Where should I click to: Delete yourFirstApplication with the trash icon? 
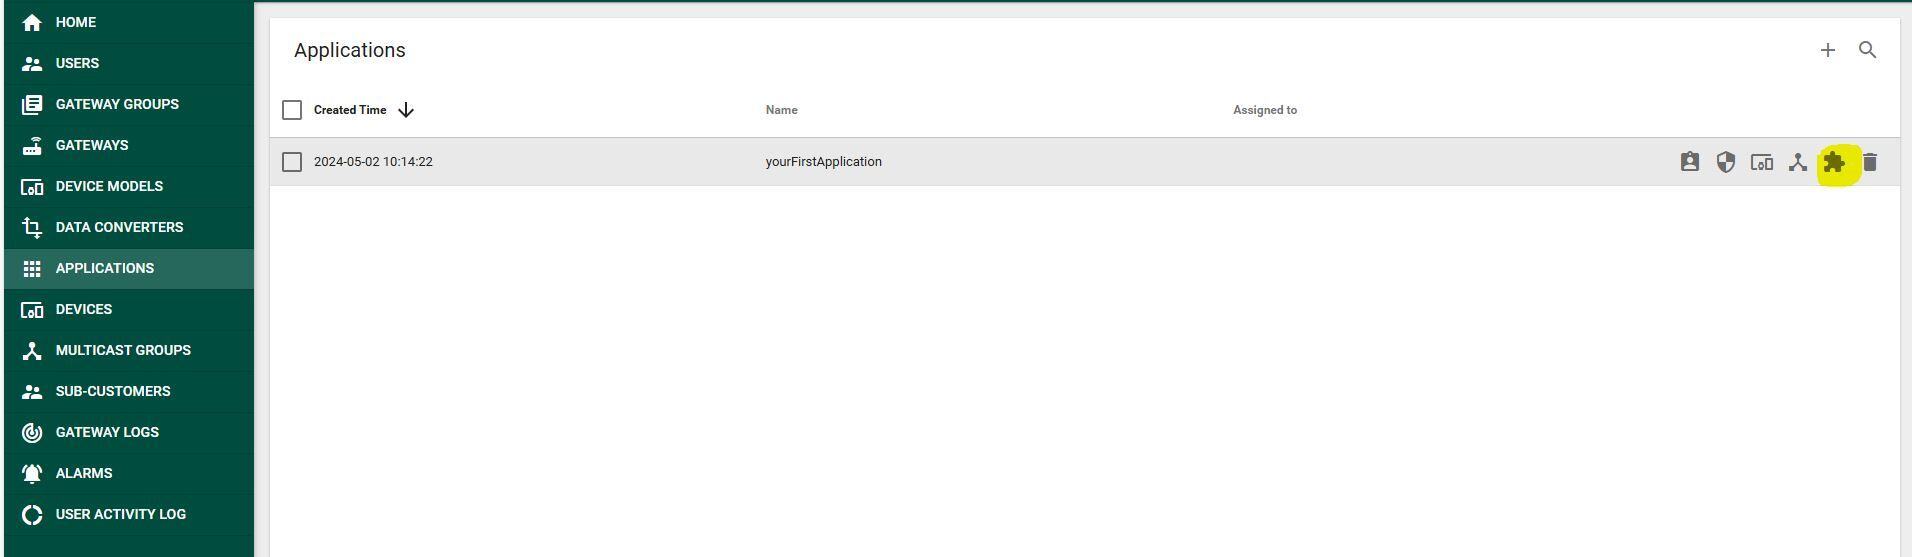coord(1870,162)
